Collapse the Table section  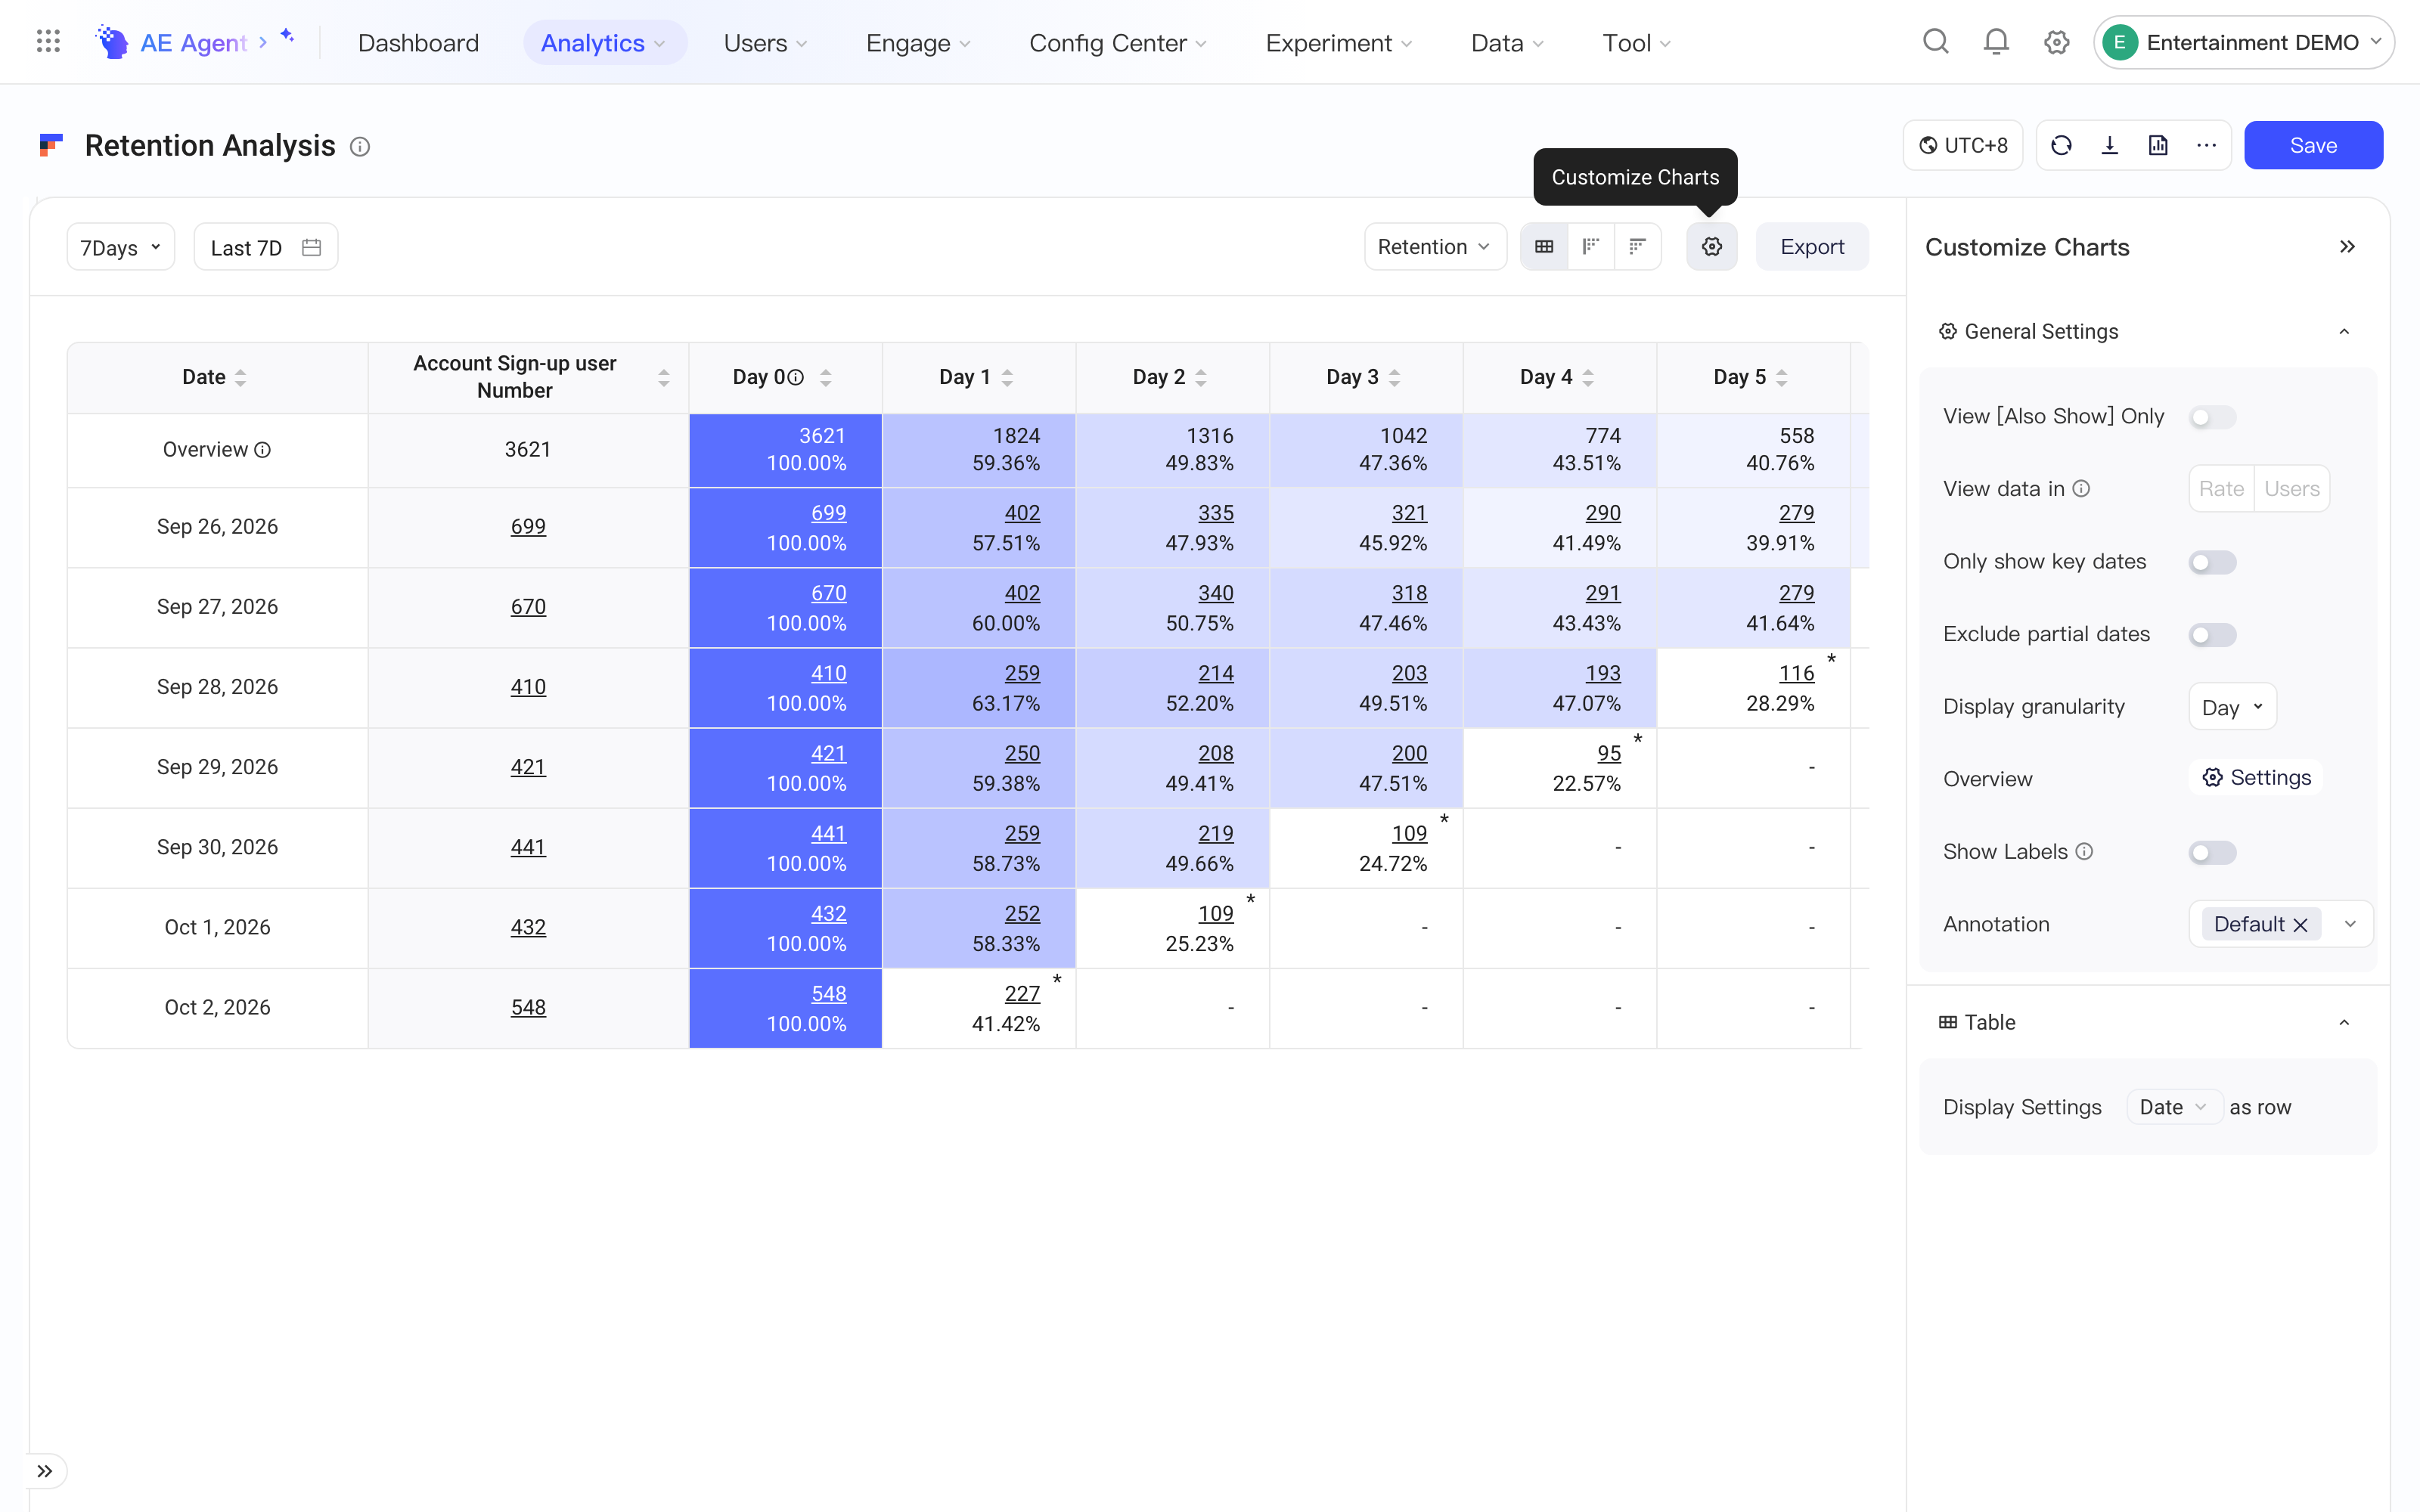2344,1023
